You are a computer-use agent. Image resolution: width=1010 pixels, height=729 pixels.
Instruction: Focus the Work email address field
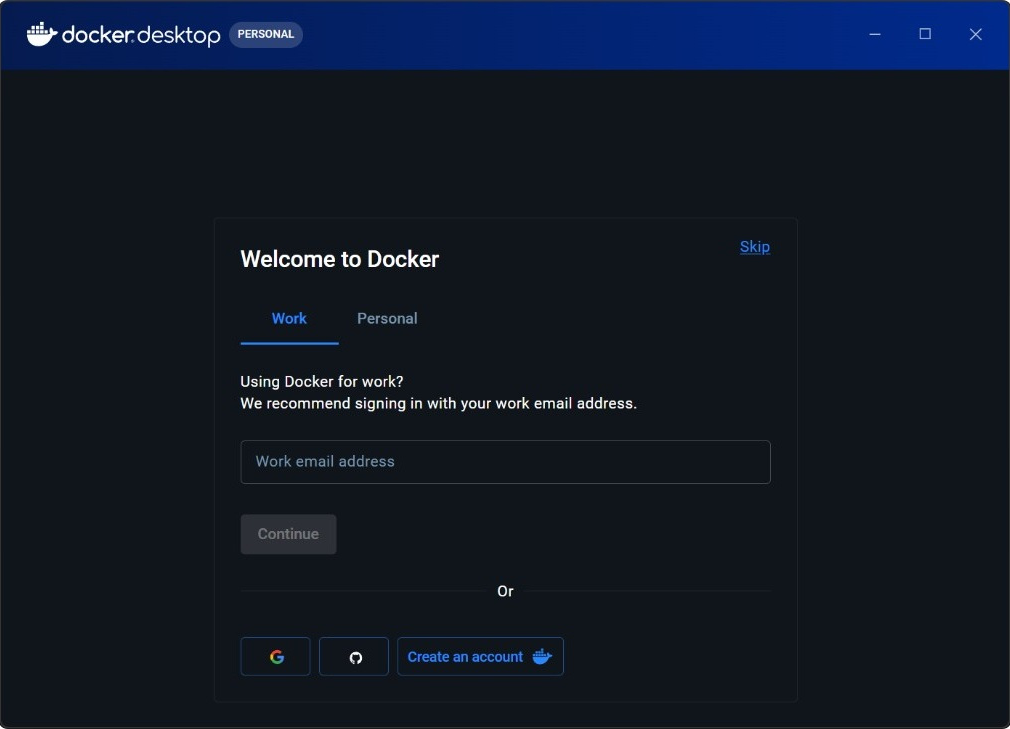[505, 462]
